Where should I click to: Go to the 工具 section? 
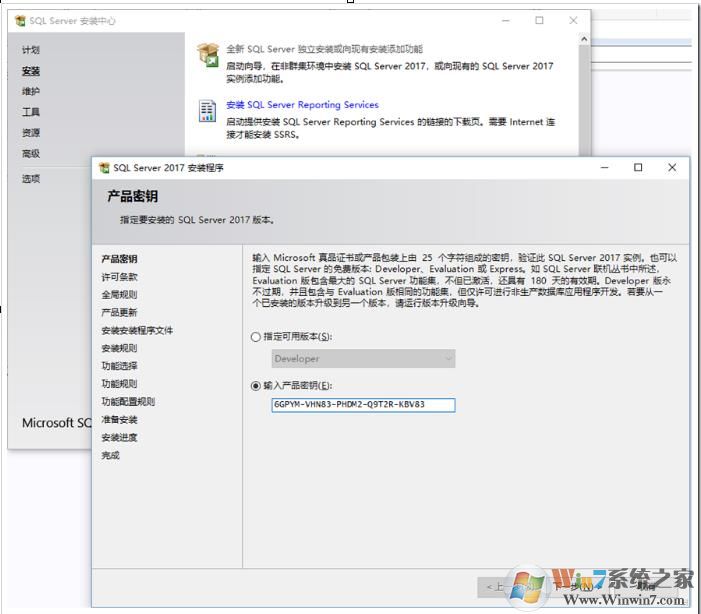[31, 112]
